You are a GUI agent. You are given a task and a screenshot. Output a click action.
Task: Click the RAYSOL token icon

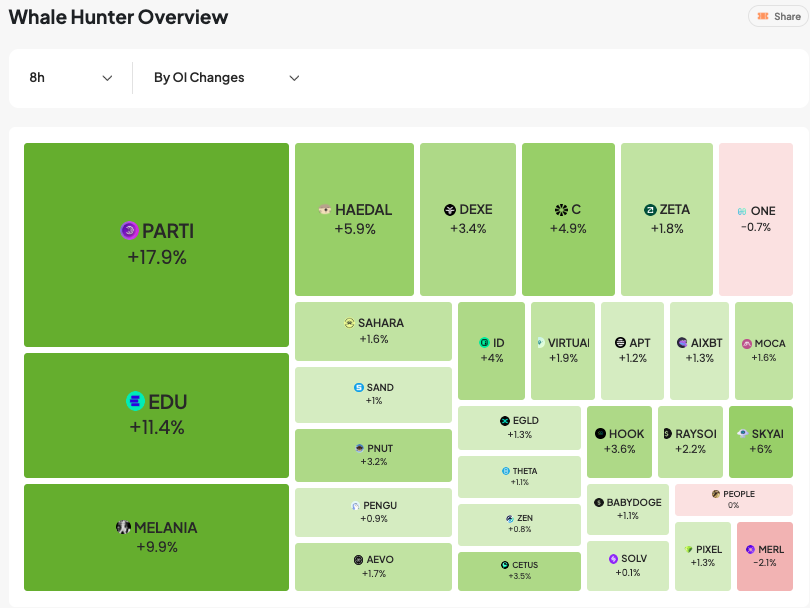[x=667, y=433]
